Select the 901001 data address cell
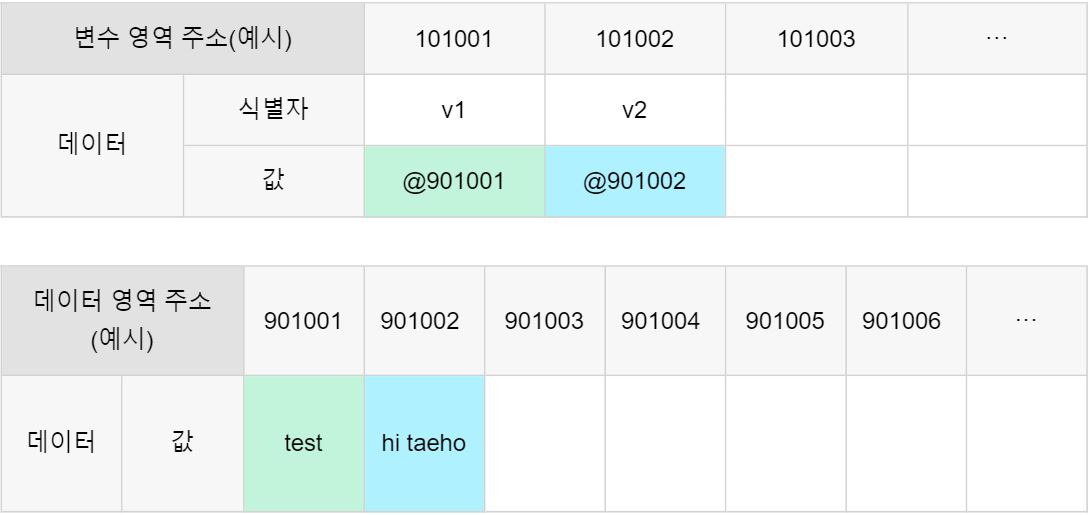Screen dimensions: 1090x515 click(303, 320)
